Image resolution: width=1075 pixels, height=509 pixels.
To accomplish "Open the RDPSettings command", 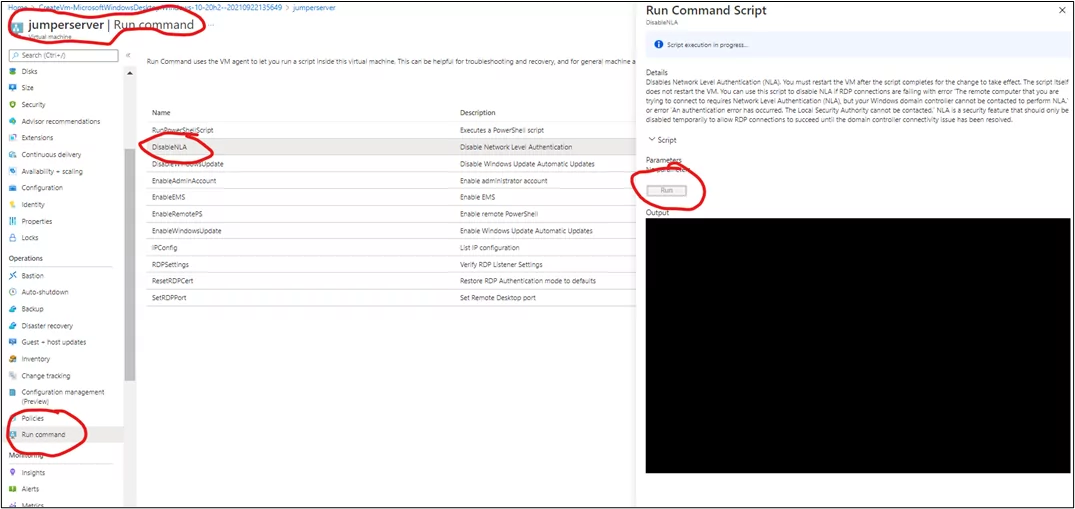I will [170, 264].
